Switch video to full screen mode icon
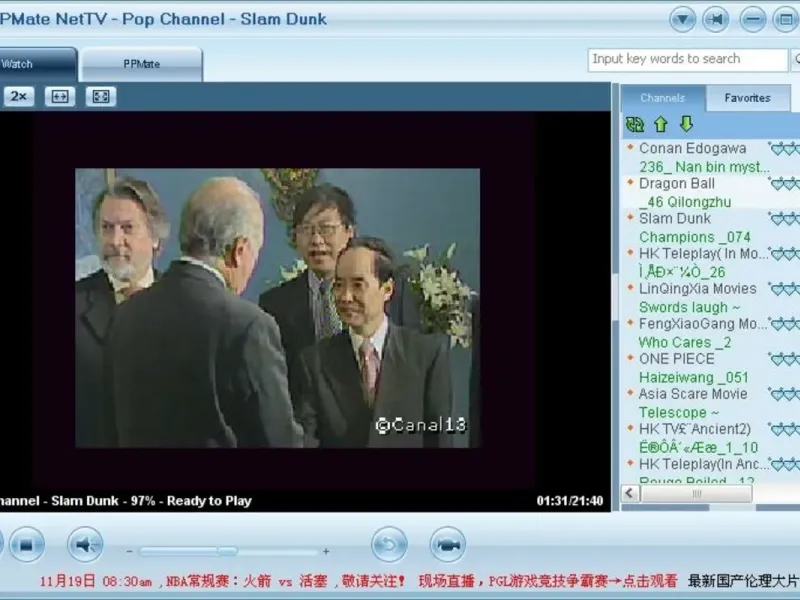The image size is (800, 600). [x=101, y=96]
